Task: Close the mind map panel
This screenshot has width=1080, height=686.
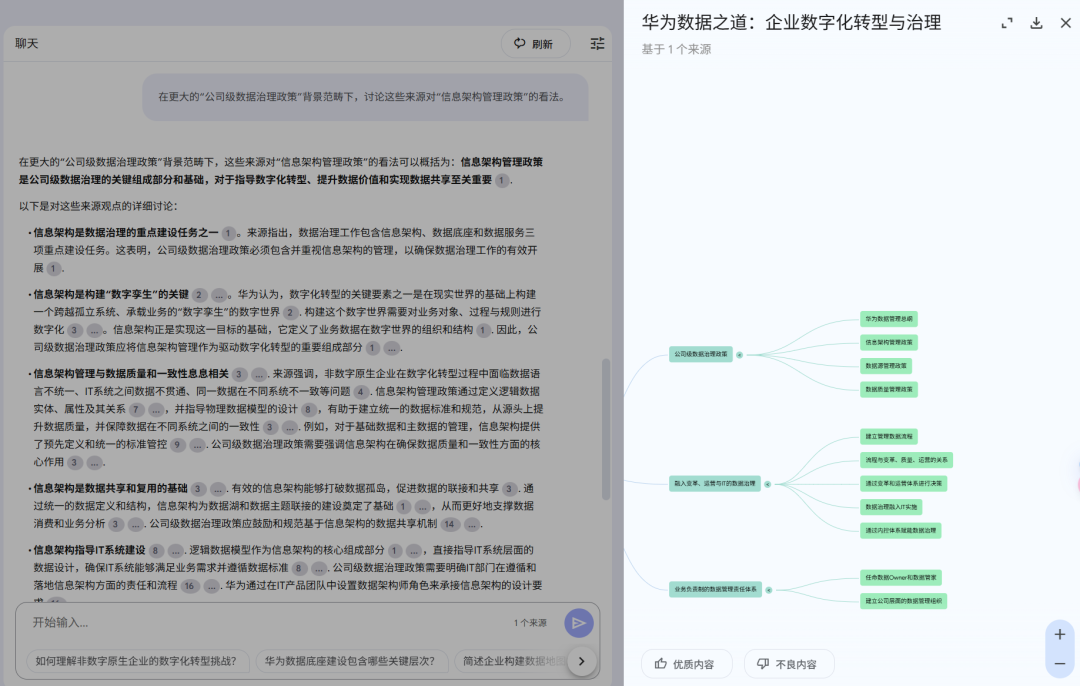Action: click(x=1066, y=23)
